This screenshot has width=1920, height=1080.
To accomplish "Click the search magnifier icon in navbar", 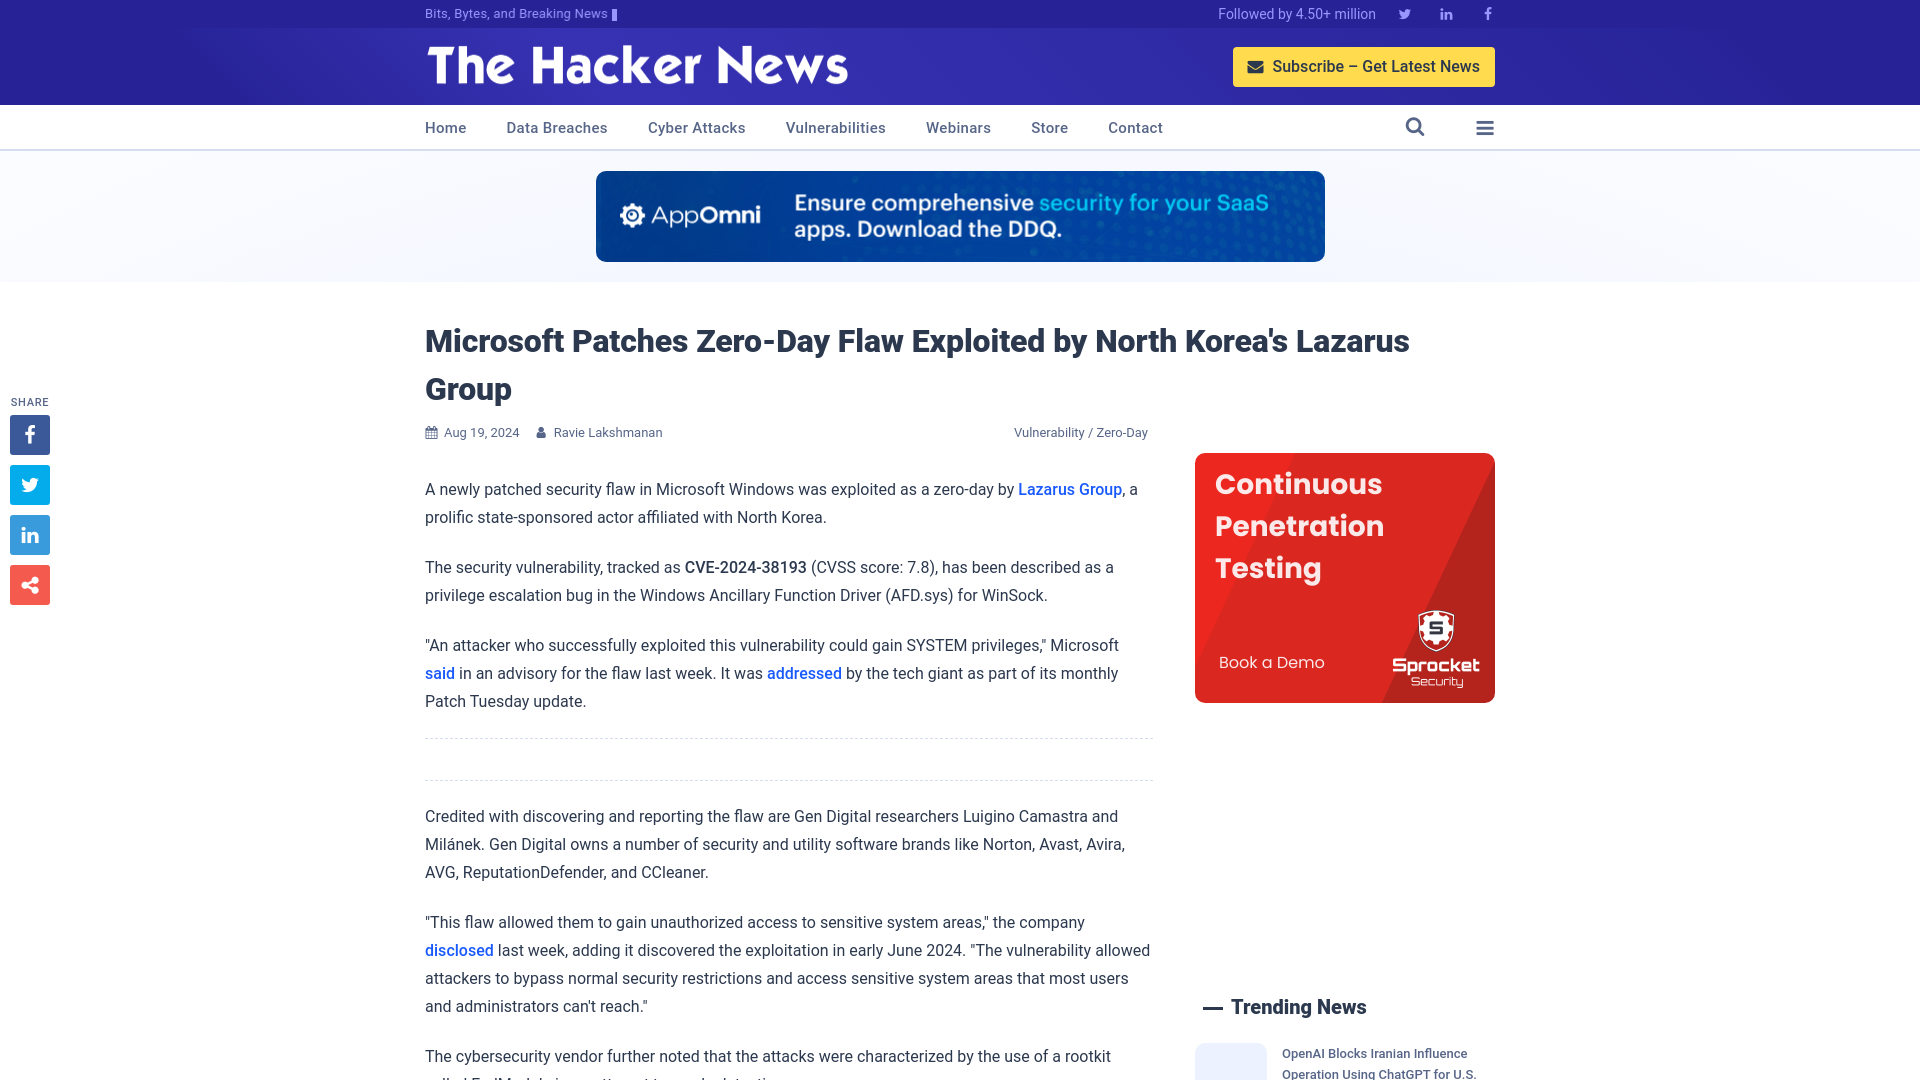I will pyautogui.click(x=1414, y=127).
